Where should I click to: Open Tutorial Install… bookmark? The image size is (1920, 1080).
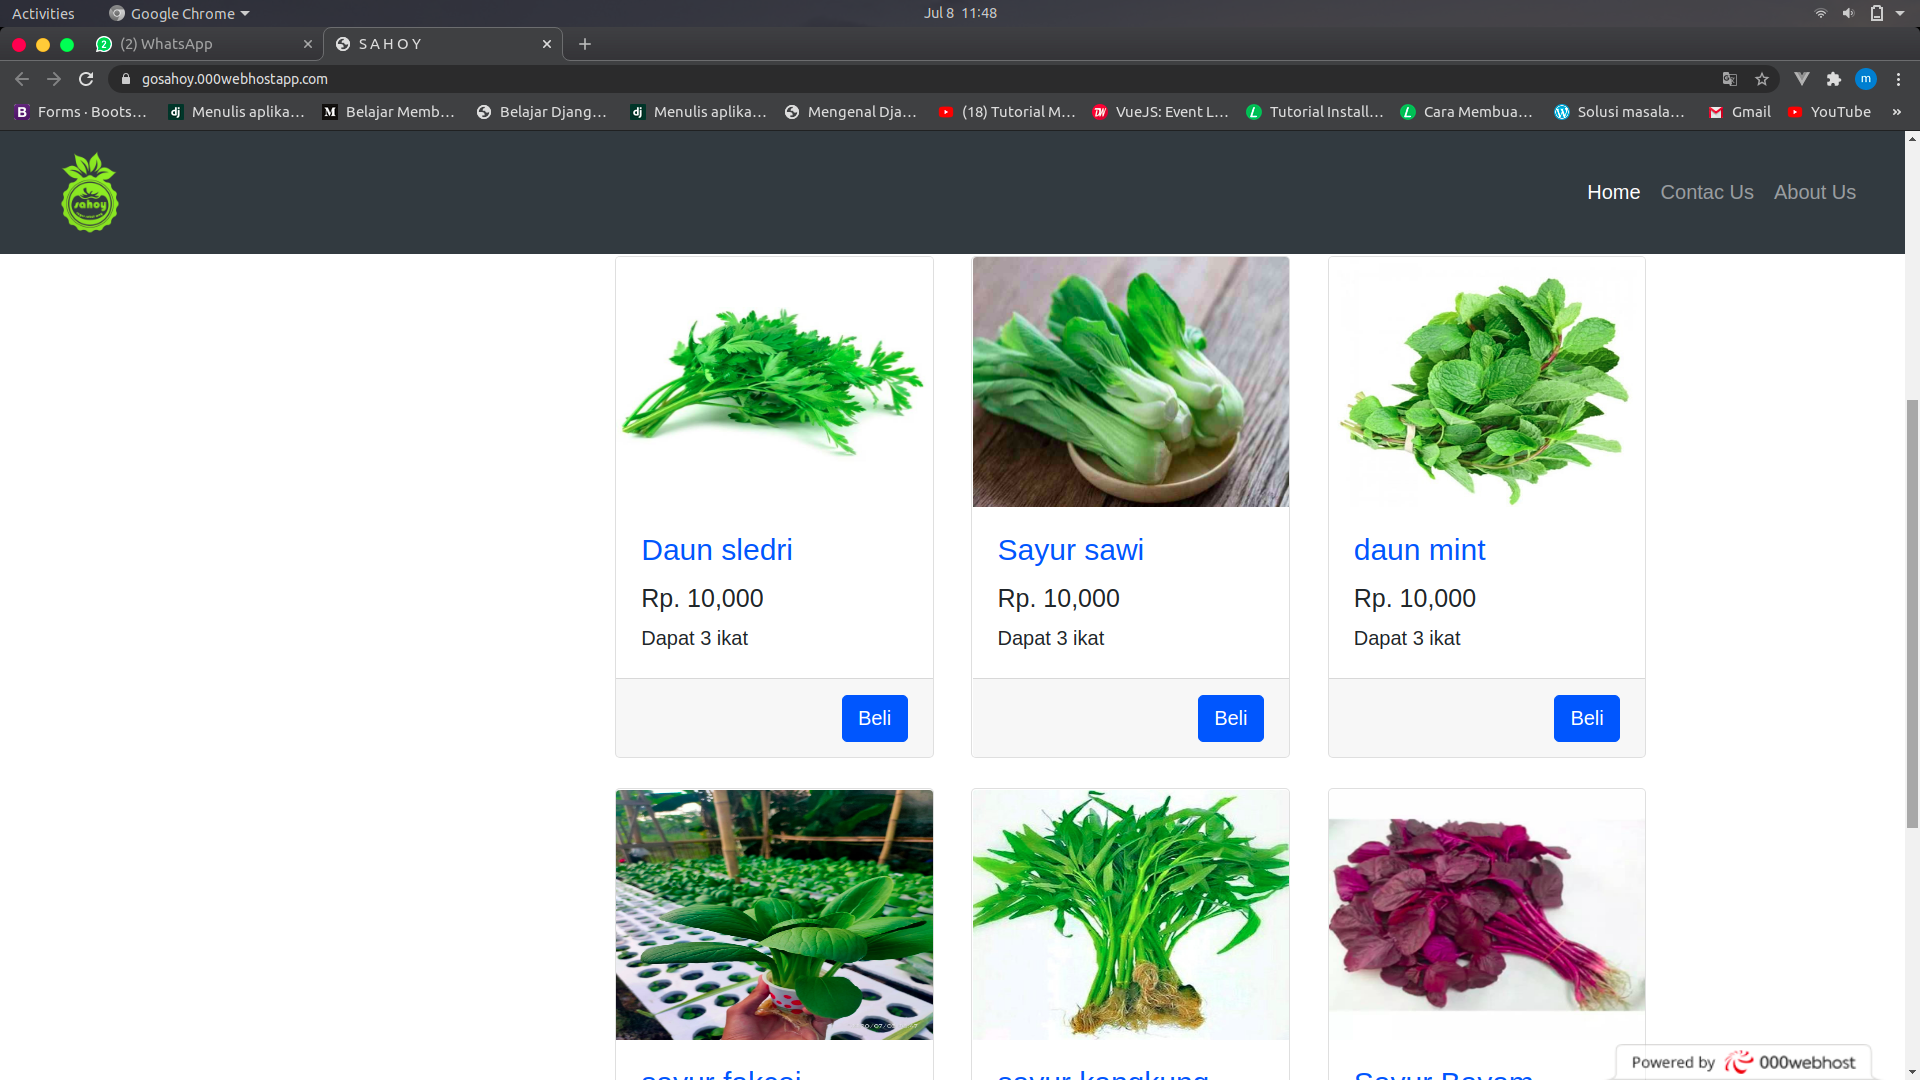tap(1315, 112)
